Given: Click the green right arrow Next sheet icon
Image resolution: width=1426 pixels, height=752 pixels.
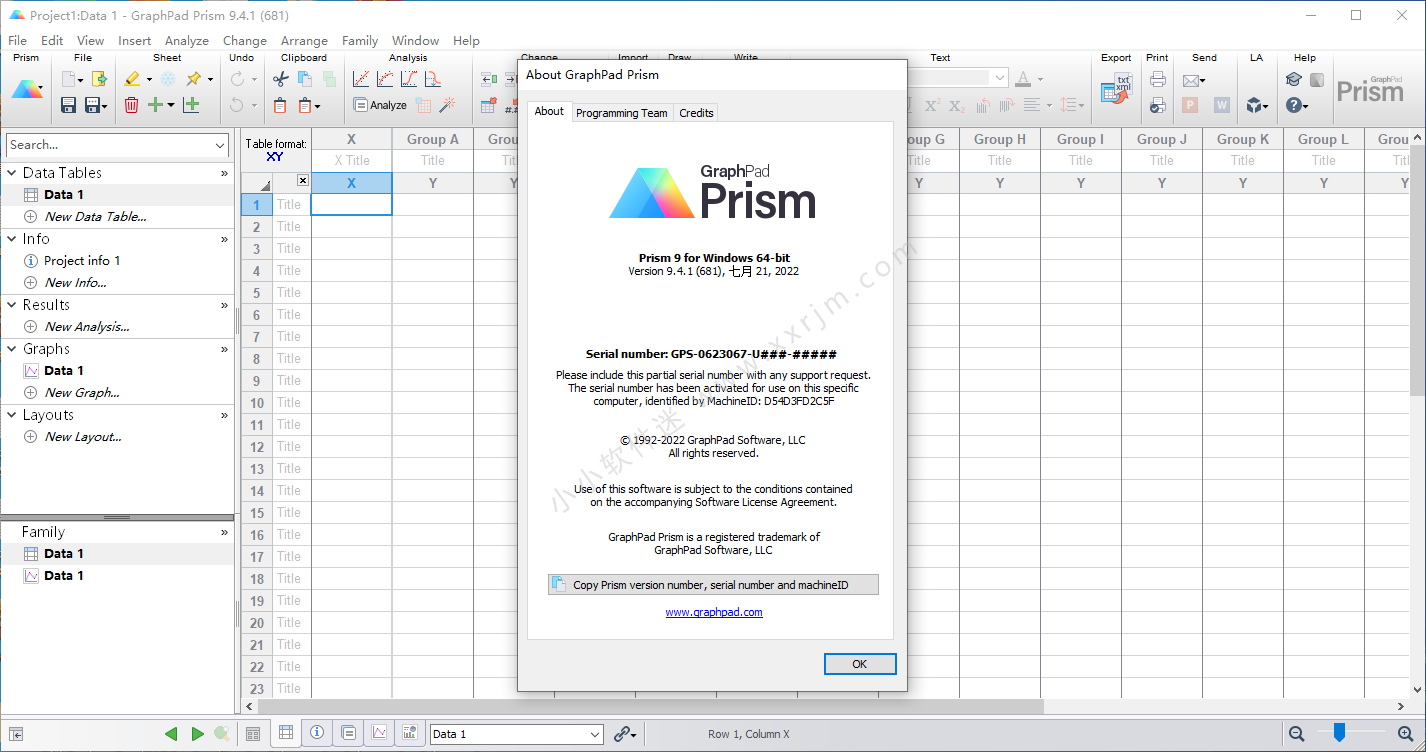Looking at the screenshot, I should point(197,734).
